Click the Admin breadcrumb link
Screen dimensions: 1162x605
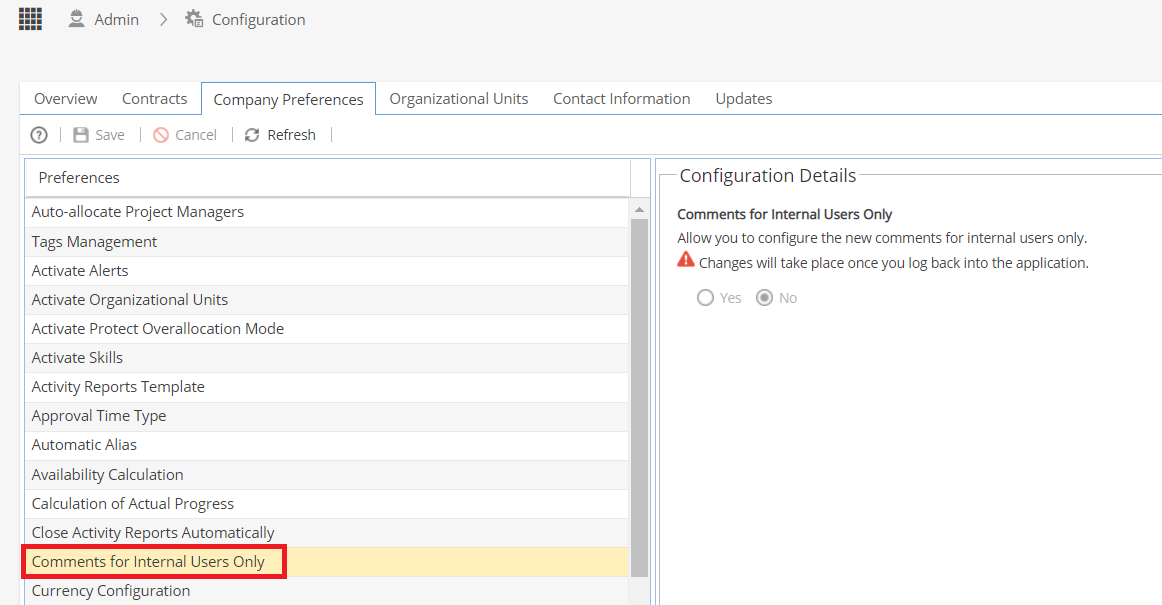(116, 19)
